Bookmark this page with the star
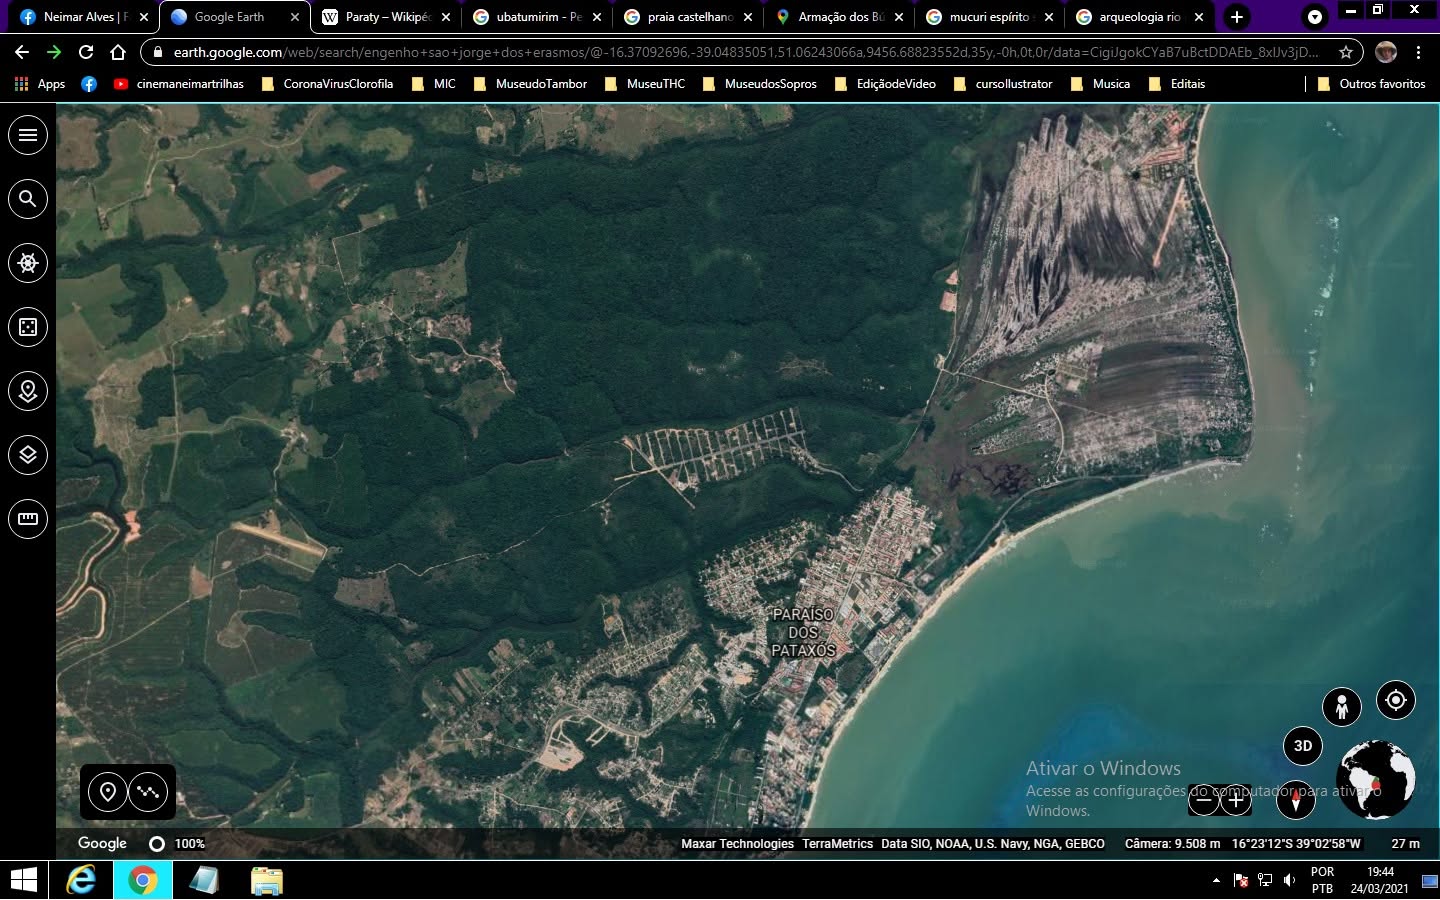This screenshot has width=1440, height=900. [1346, 52]
